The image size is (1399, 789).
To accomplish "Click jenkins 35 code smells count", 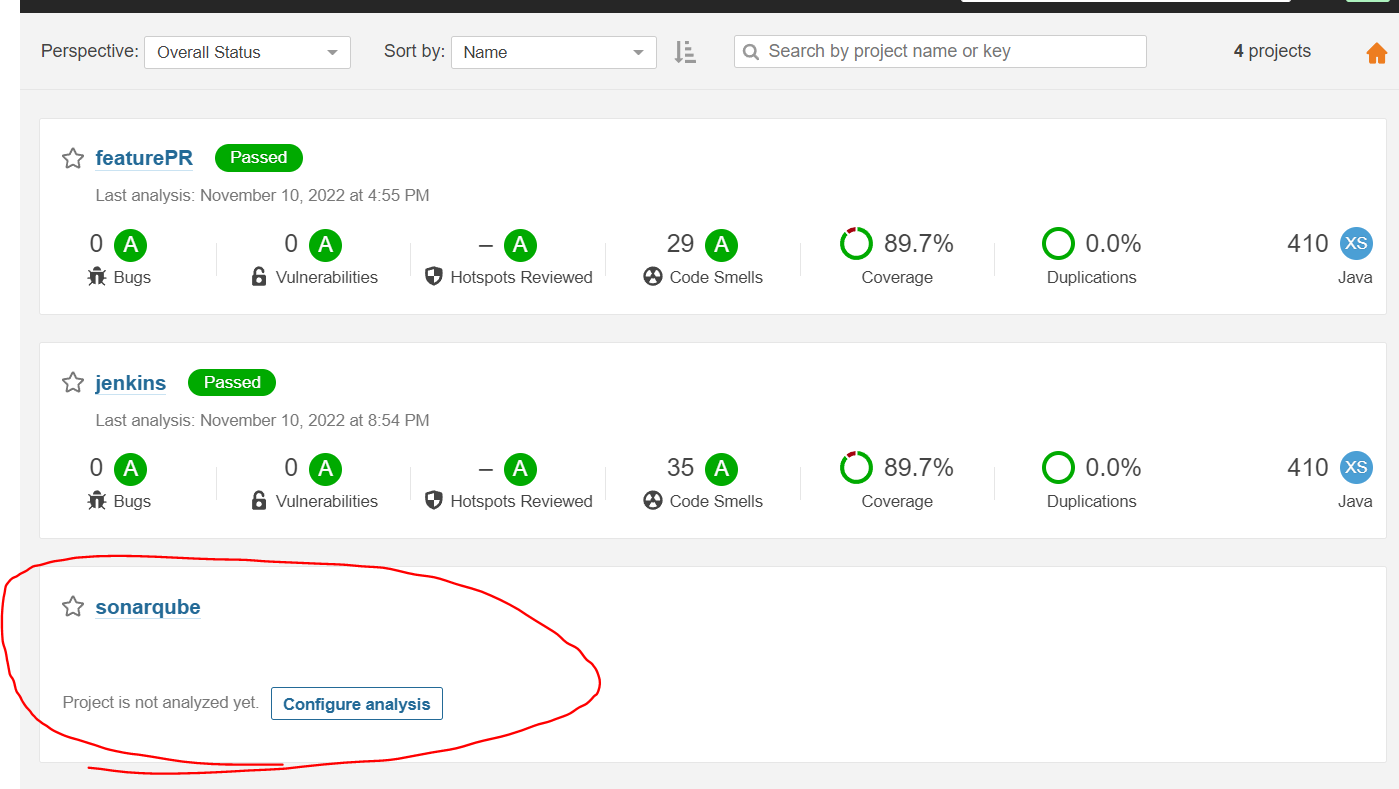I will (x=681, y=468).
